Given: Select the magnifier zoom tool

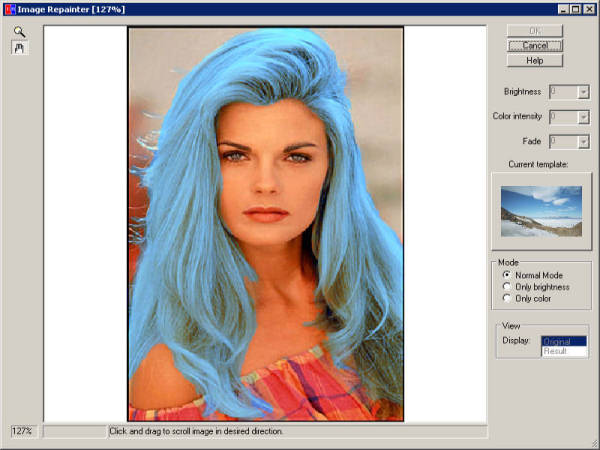Looking at the screenshot, I should 19,31.
